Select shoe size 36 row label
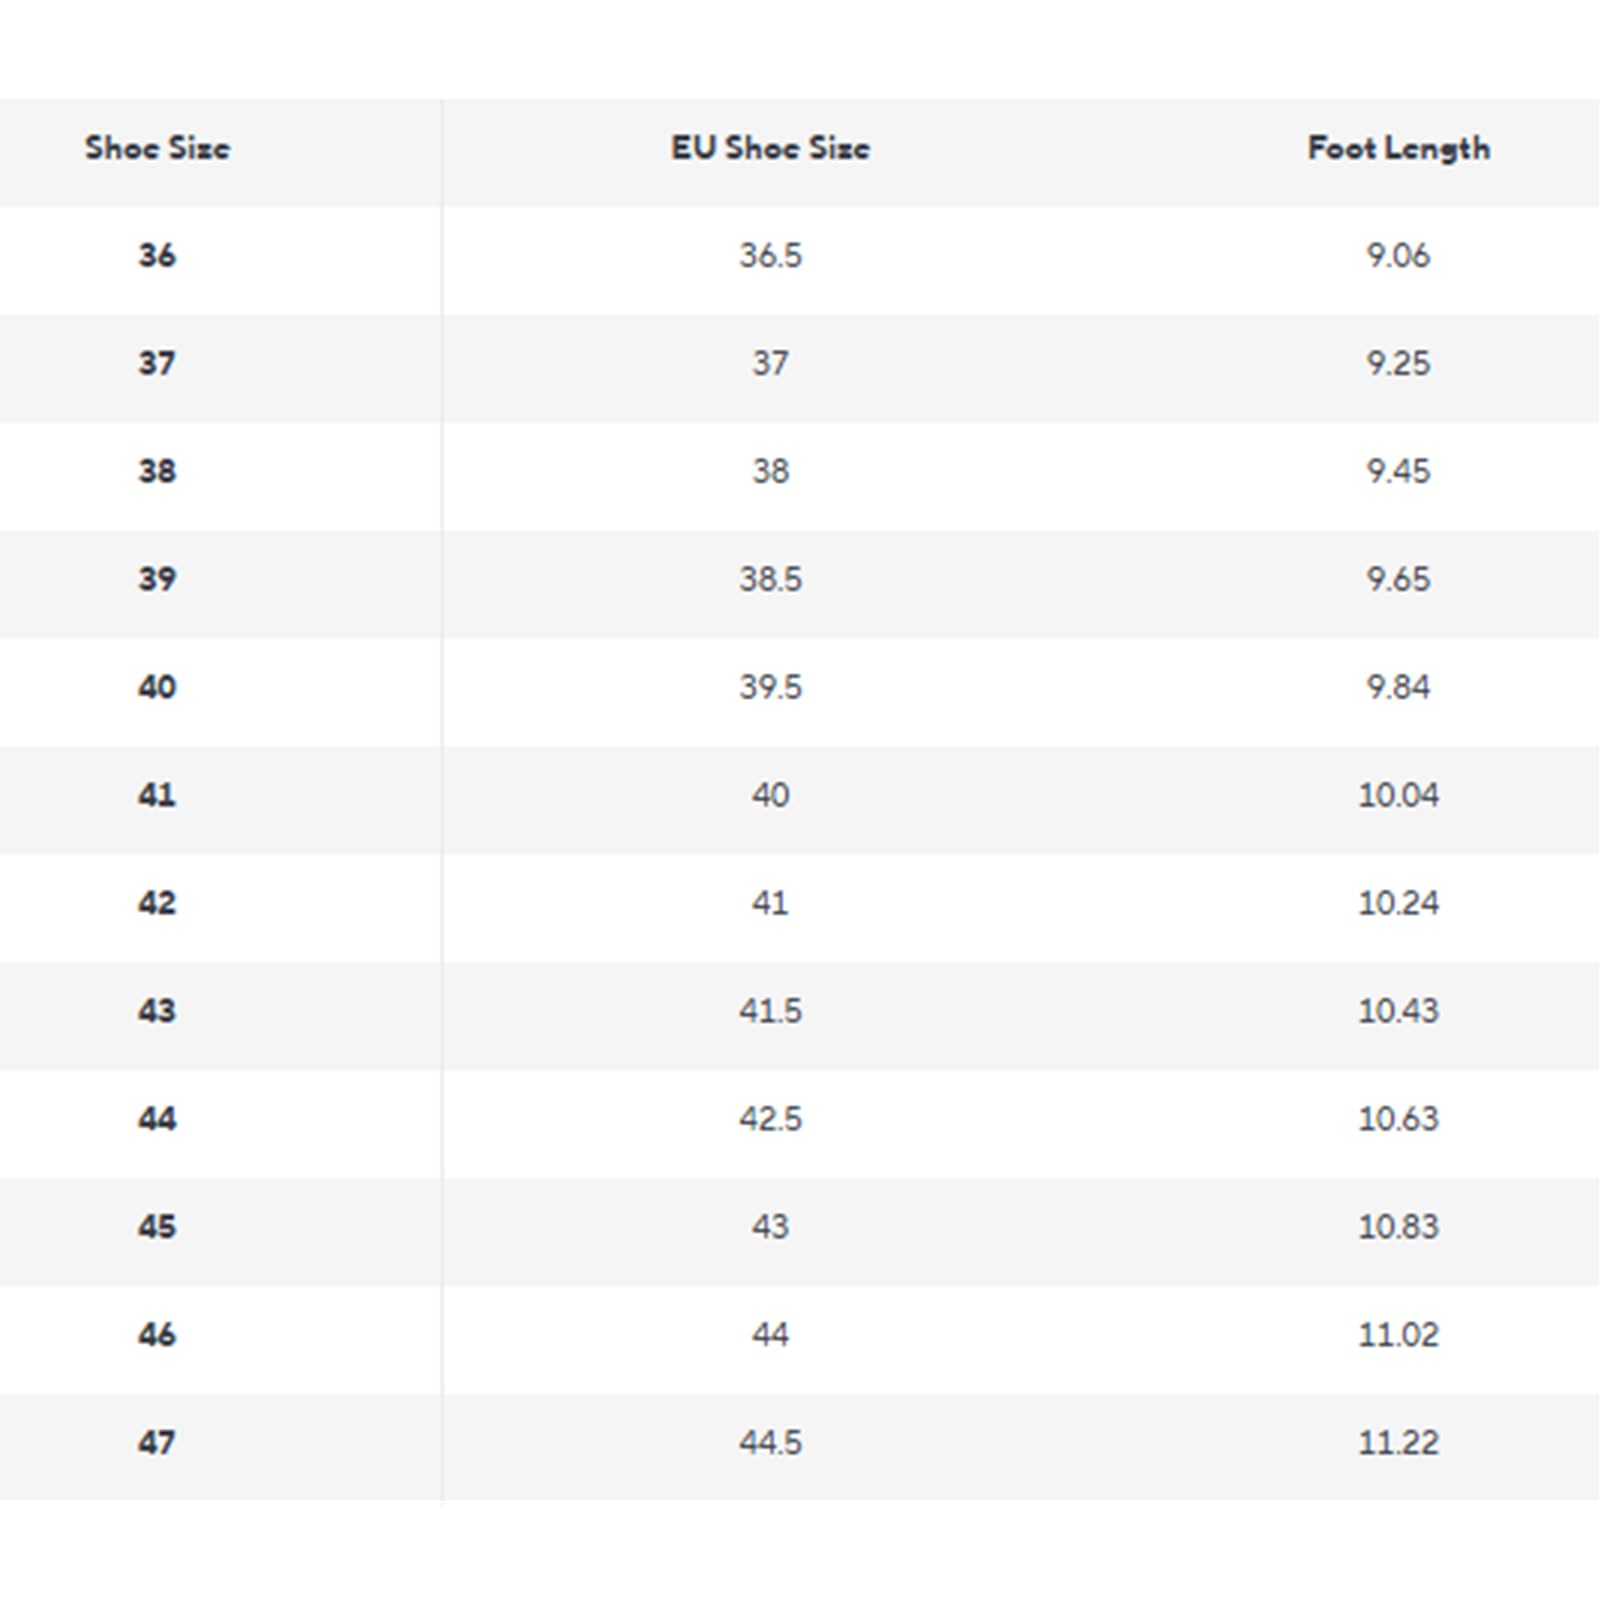Image resolution: width=1600 pixels, height=1600 pixels. 157,255
